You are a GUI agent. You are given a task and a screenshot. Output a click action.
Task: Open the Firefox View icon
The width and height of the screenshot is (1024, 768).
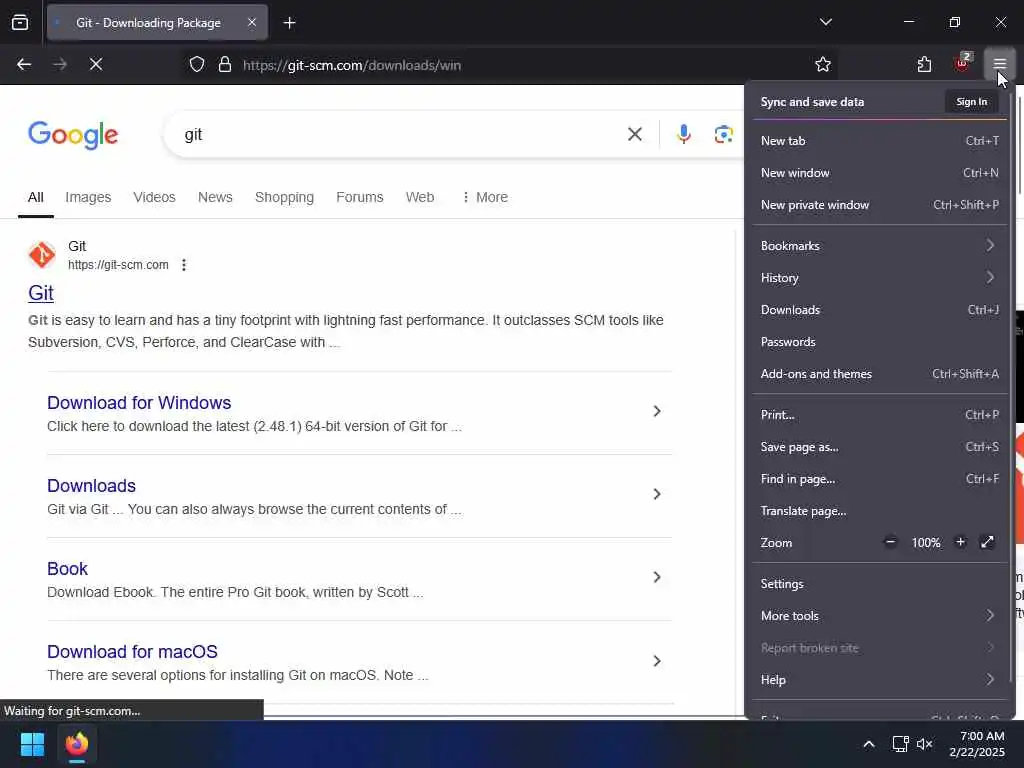pos(20,23)
